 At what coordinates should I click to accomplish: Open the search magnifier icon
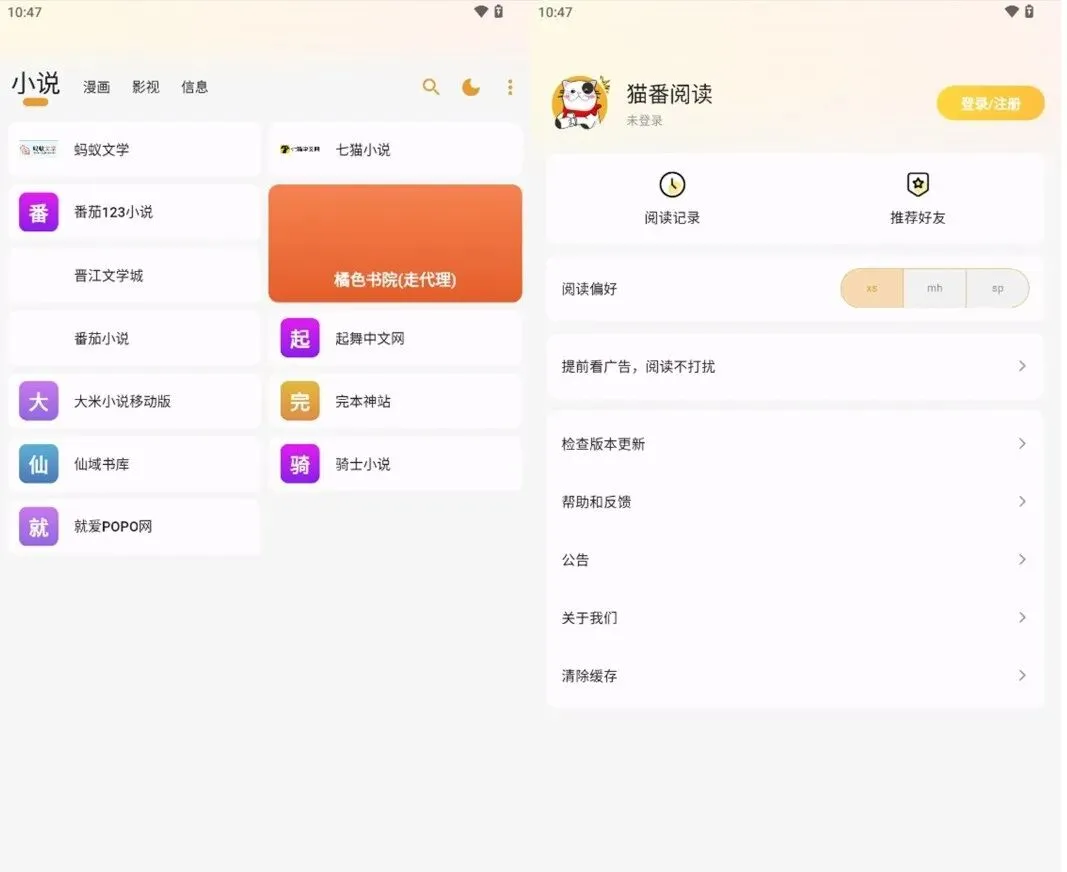point(431,86)
